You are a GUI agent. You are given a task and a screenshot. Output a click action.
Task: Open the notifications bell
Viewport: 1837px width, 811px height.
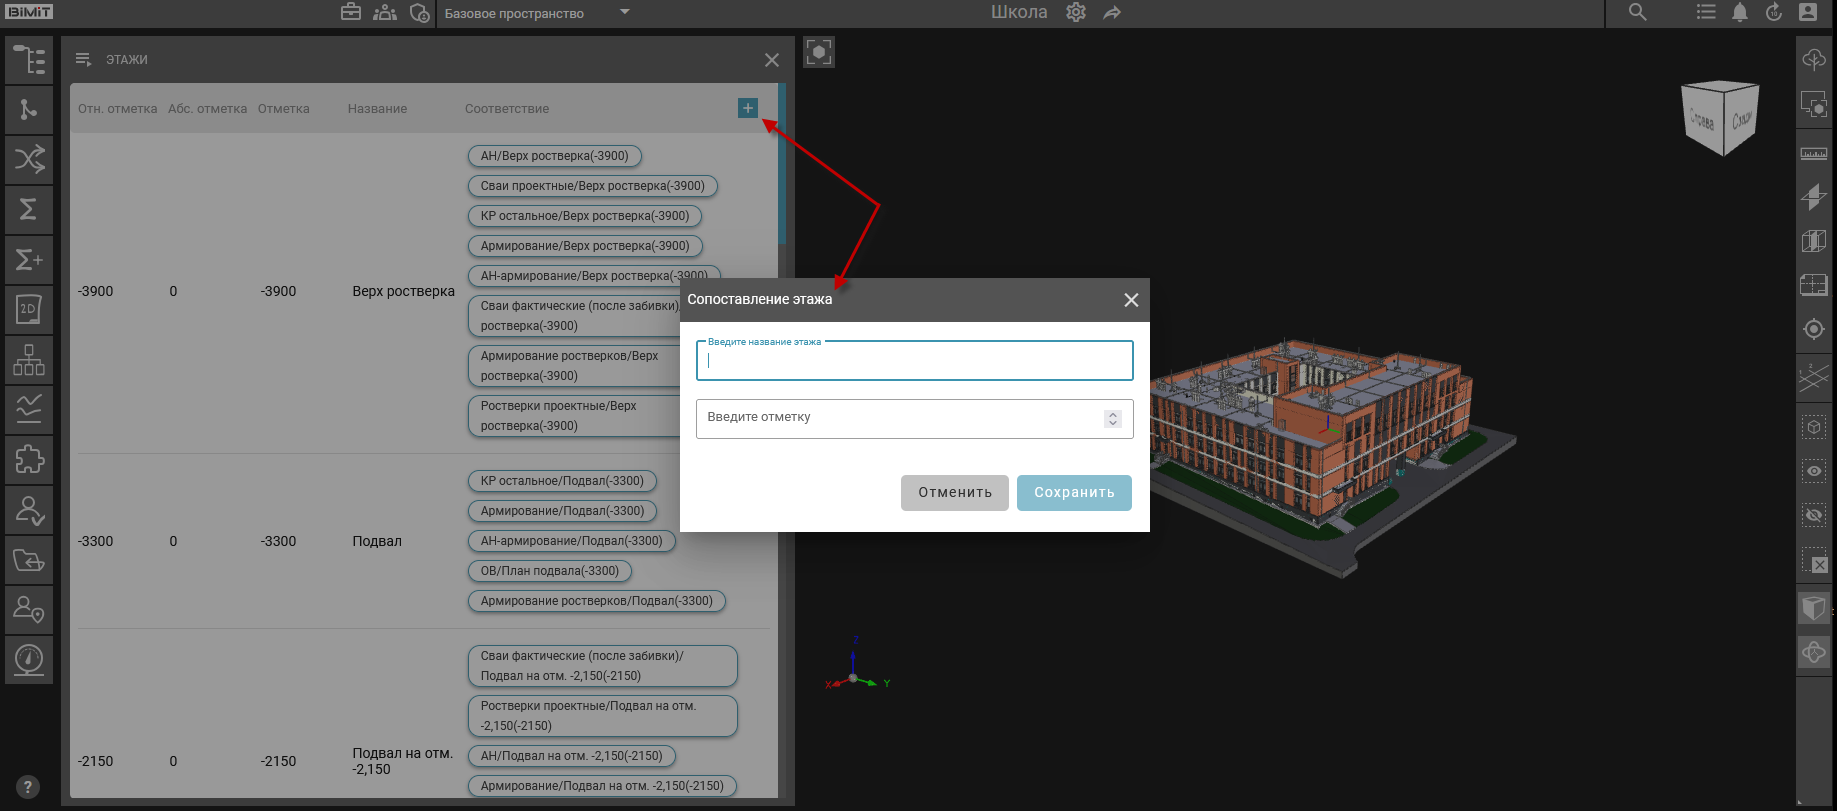(x=1740, y=13)
